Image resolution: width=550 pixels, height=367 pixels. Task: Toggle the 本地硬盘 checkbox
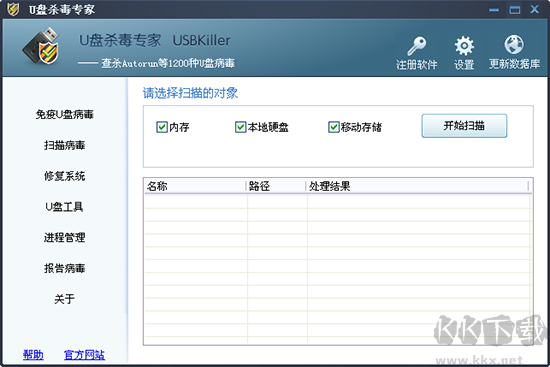(x=240, y=127)
